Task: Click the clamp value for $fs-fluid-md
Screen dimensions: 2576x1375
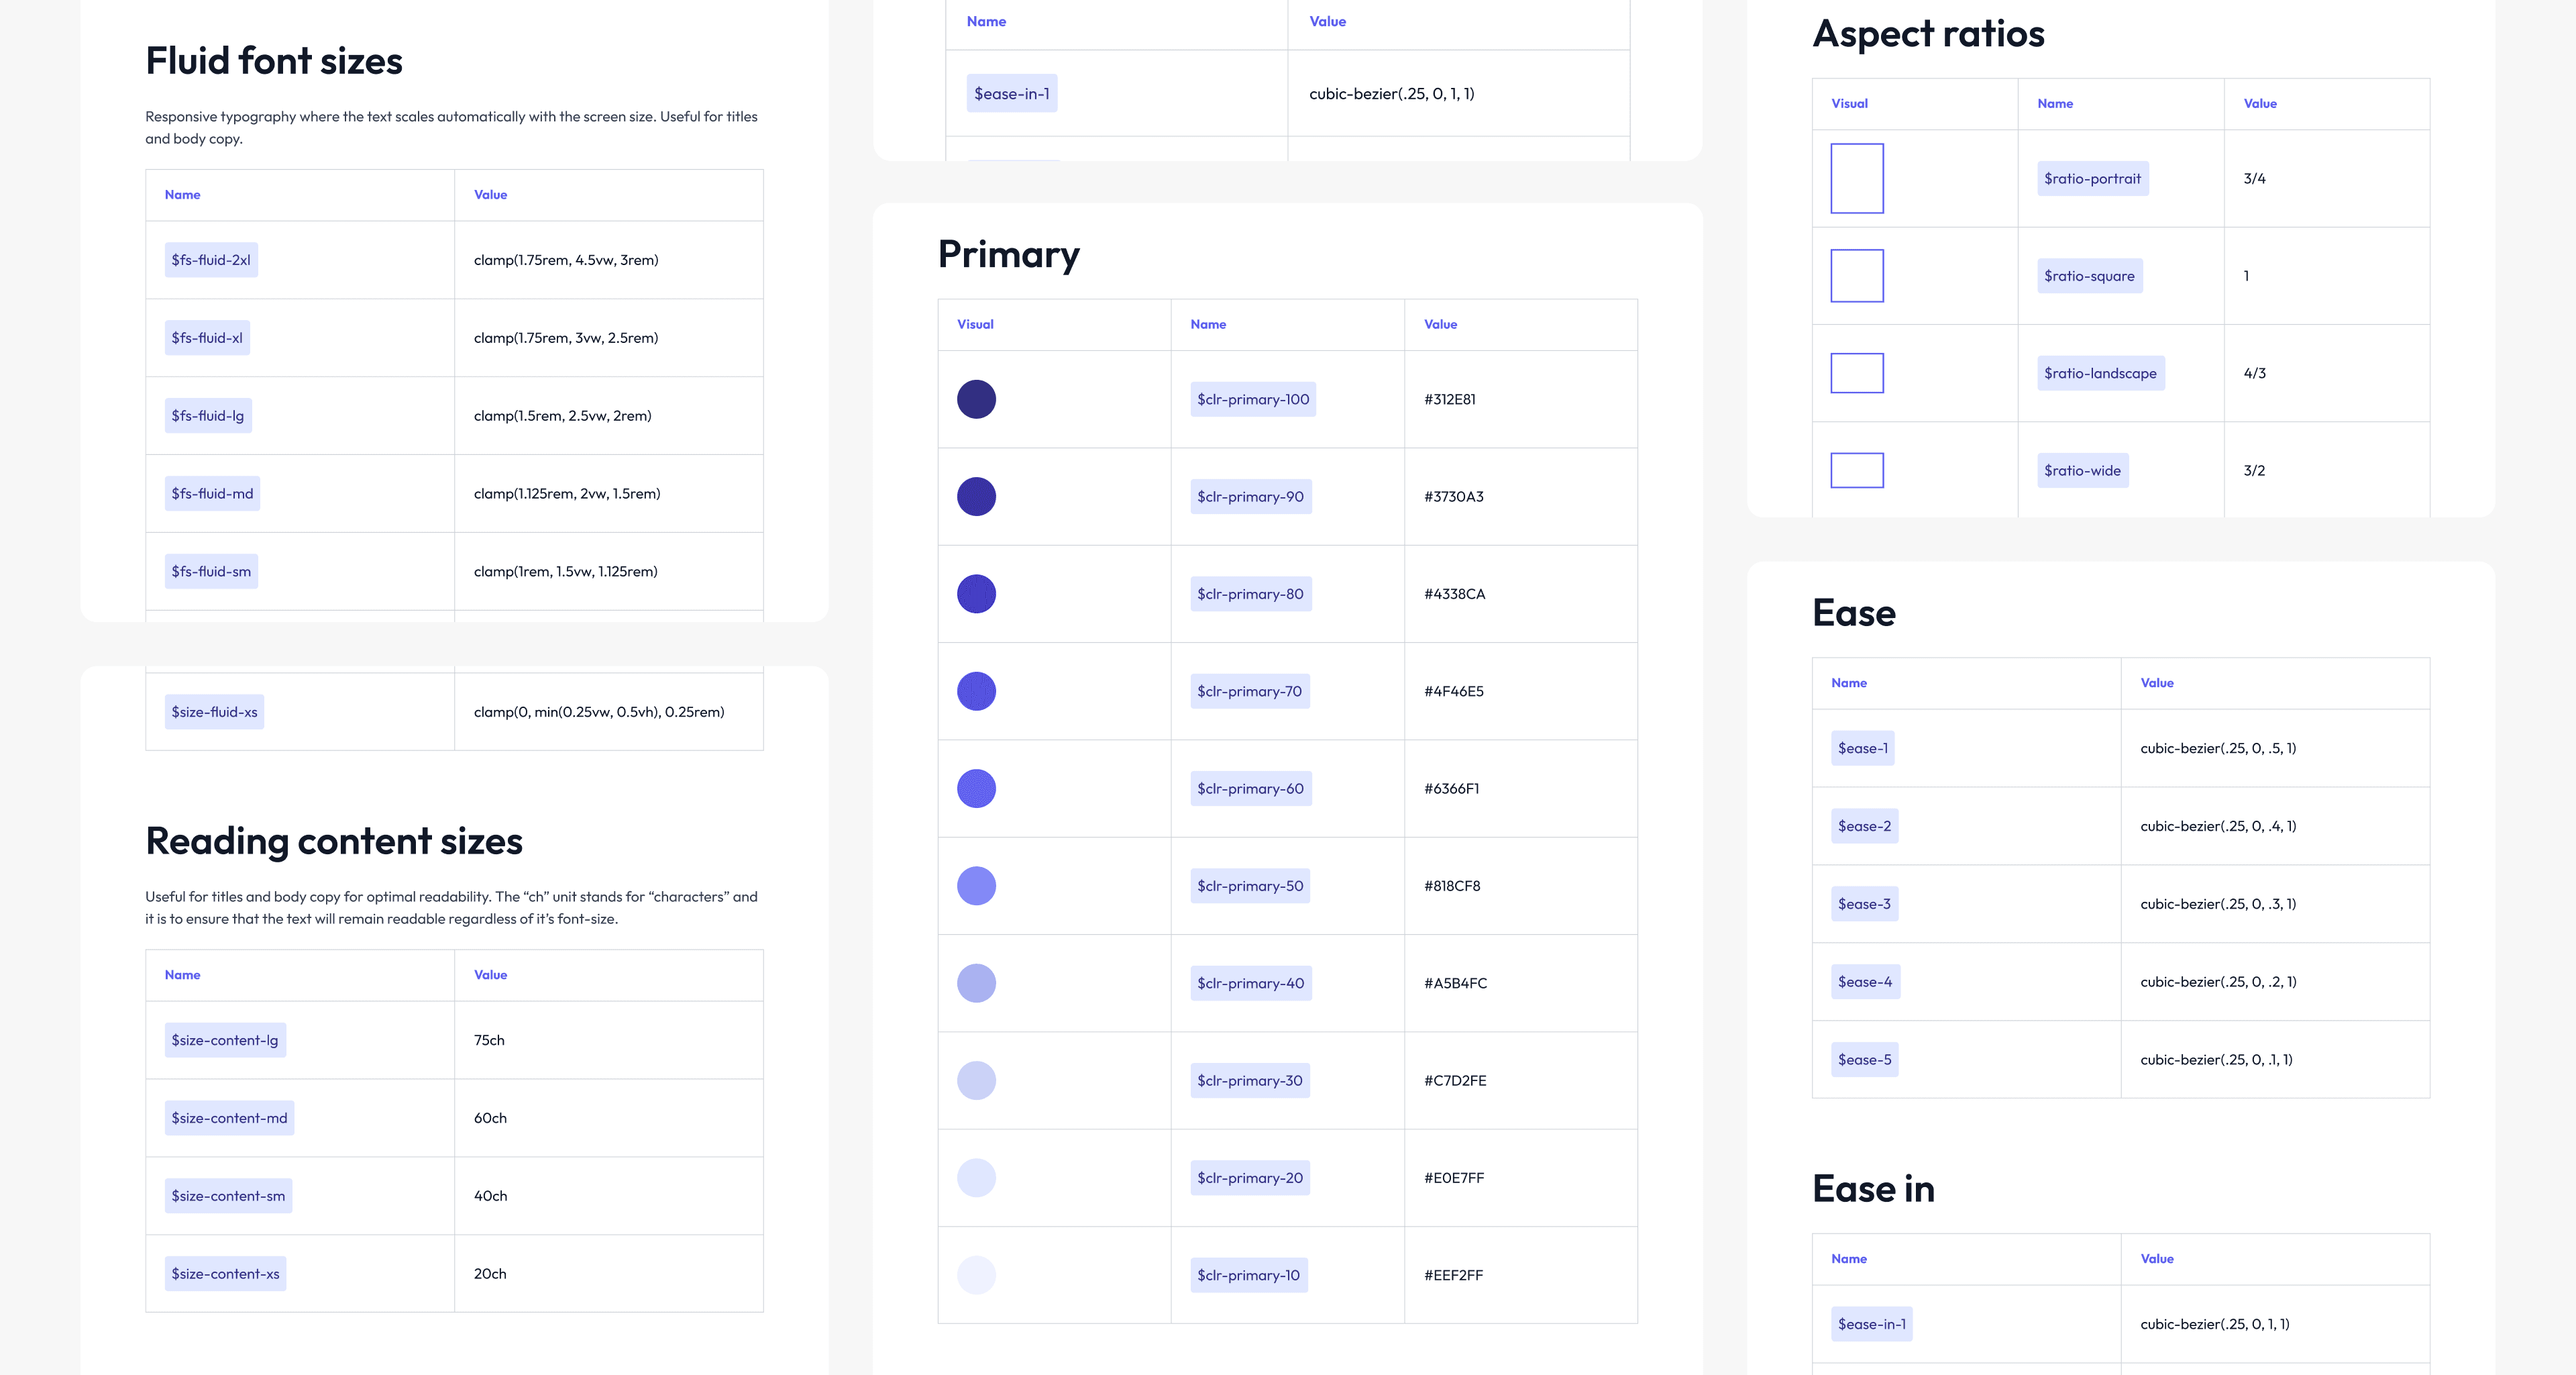Action: pos(567,493)
